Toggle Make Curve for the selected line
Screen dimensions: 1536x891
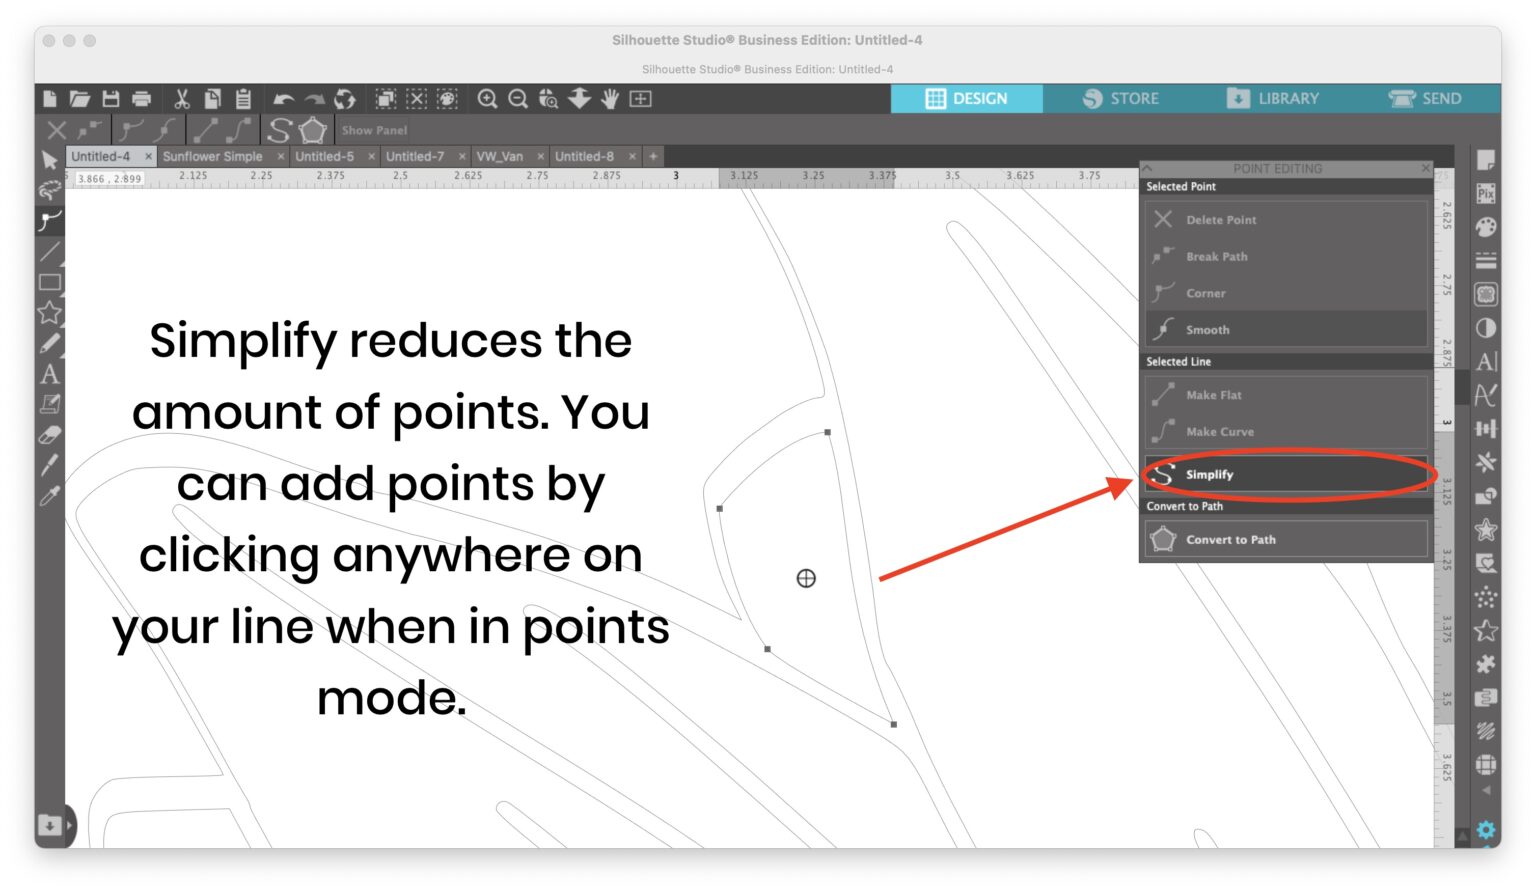click(1285, 431)
